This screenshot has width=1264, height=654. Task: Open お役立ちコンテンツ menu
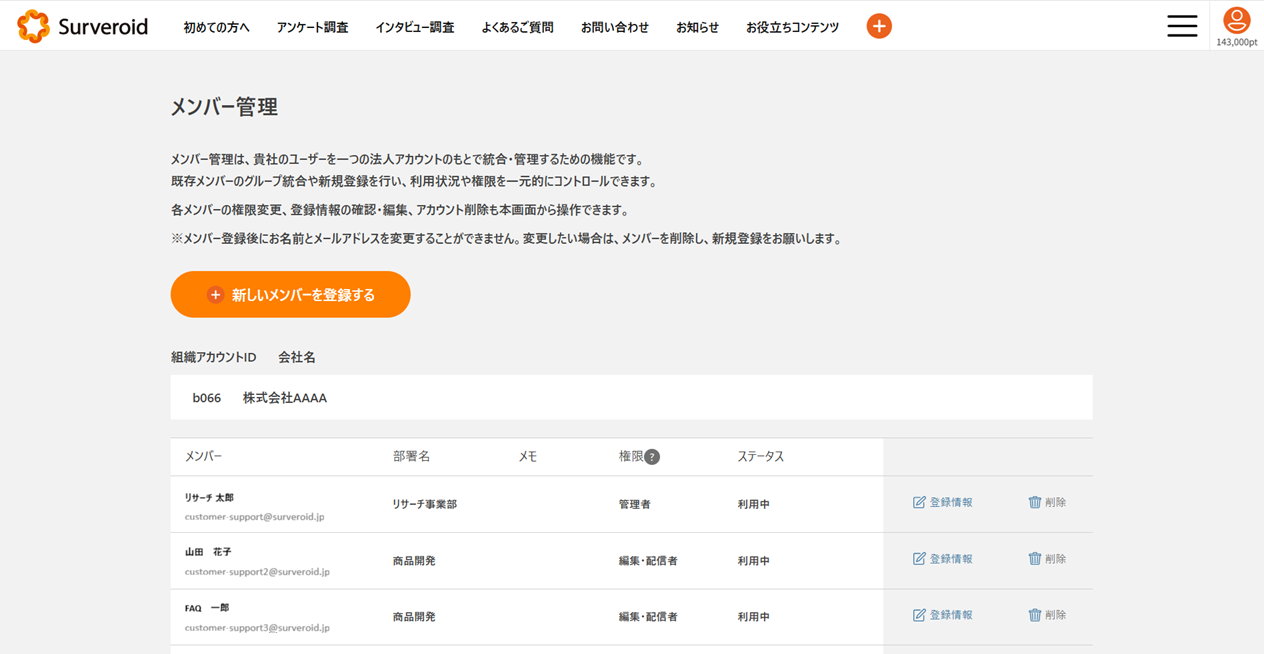tap(792, 28)
